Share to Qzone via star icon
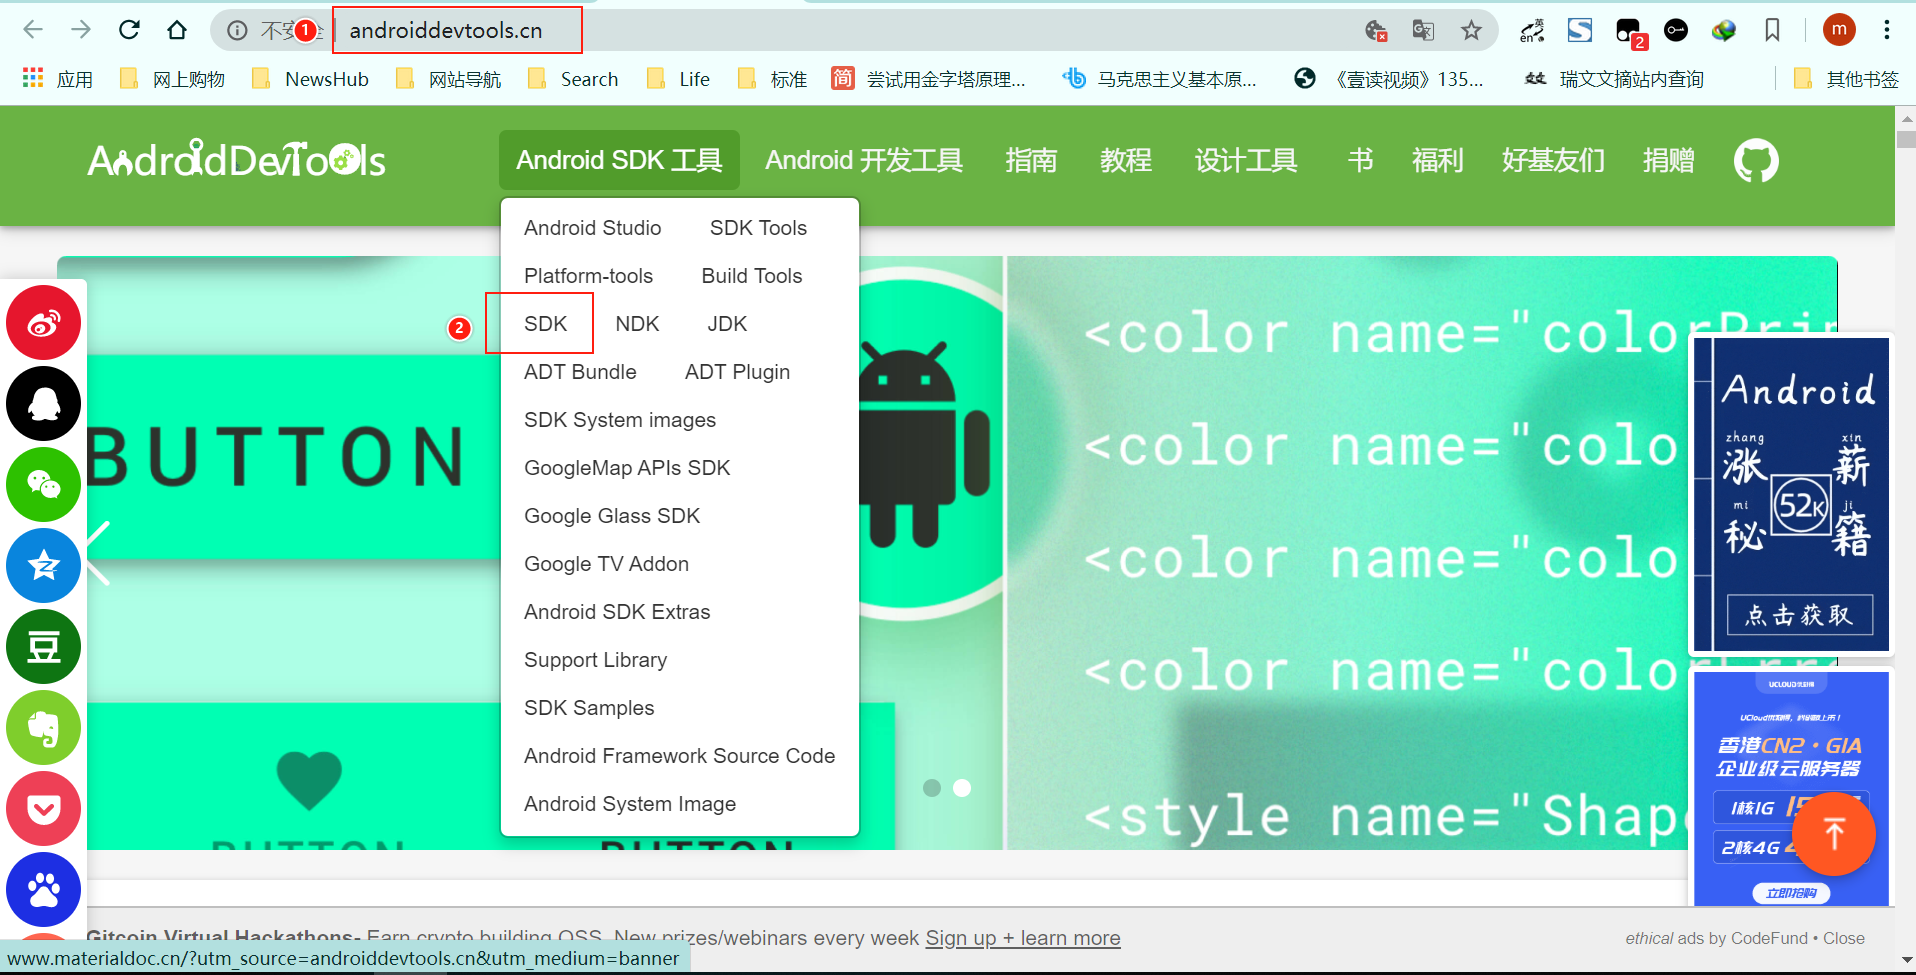This screenshot has height=975, width=1916. [x=43, y=565]
